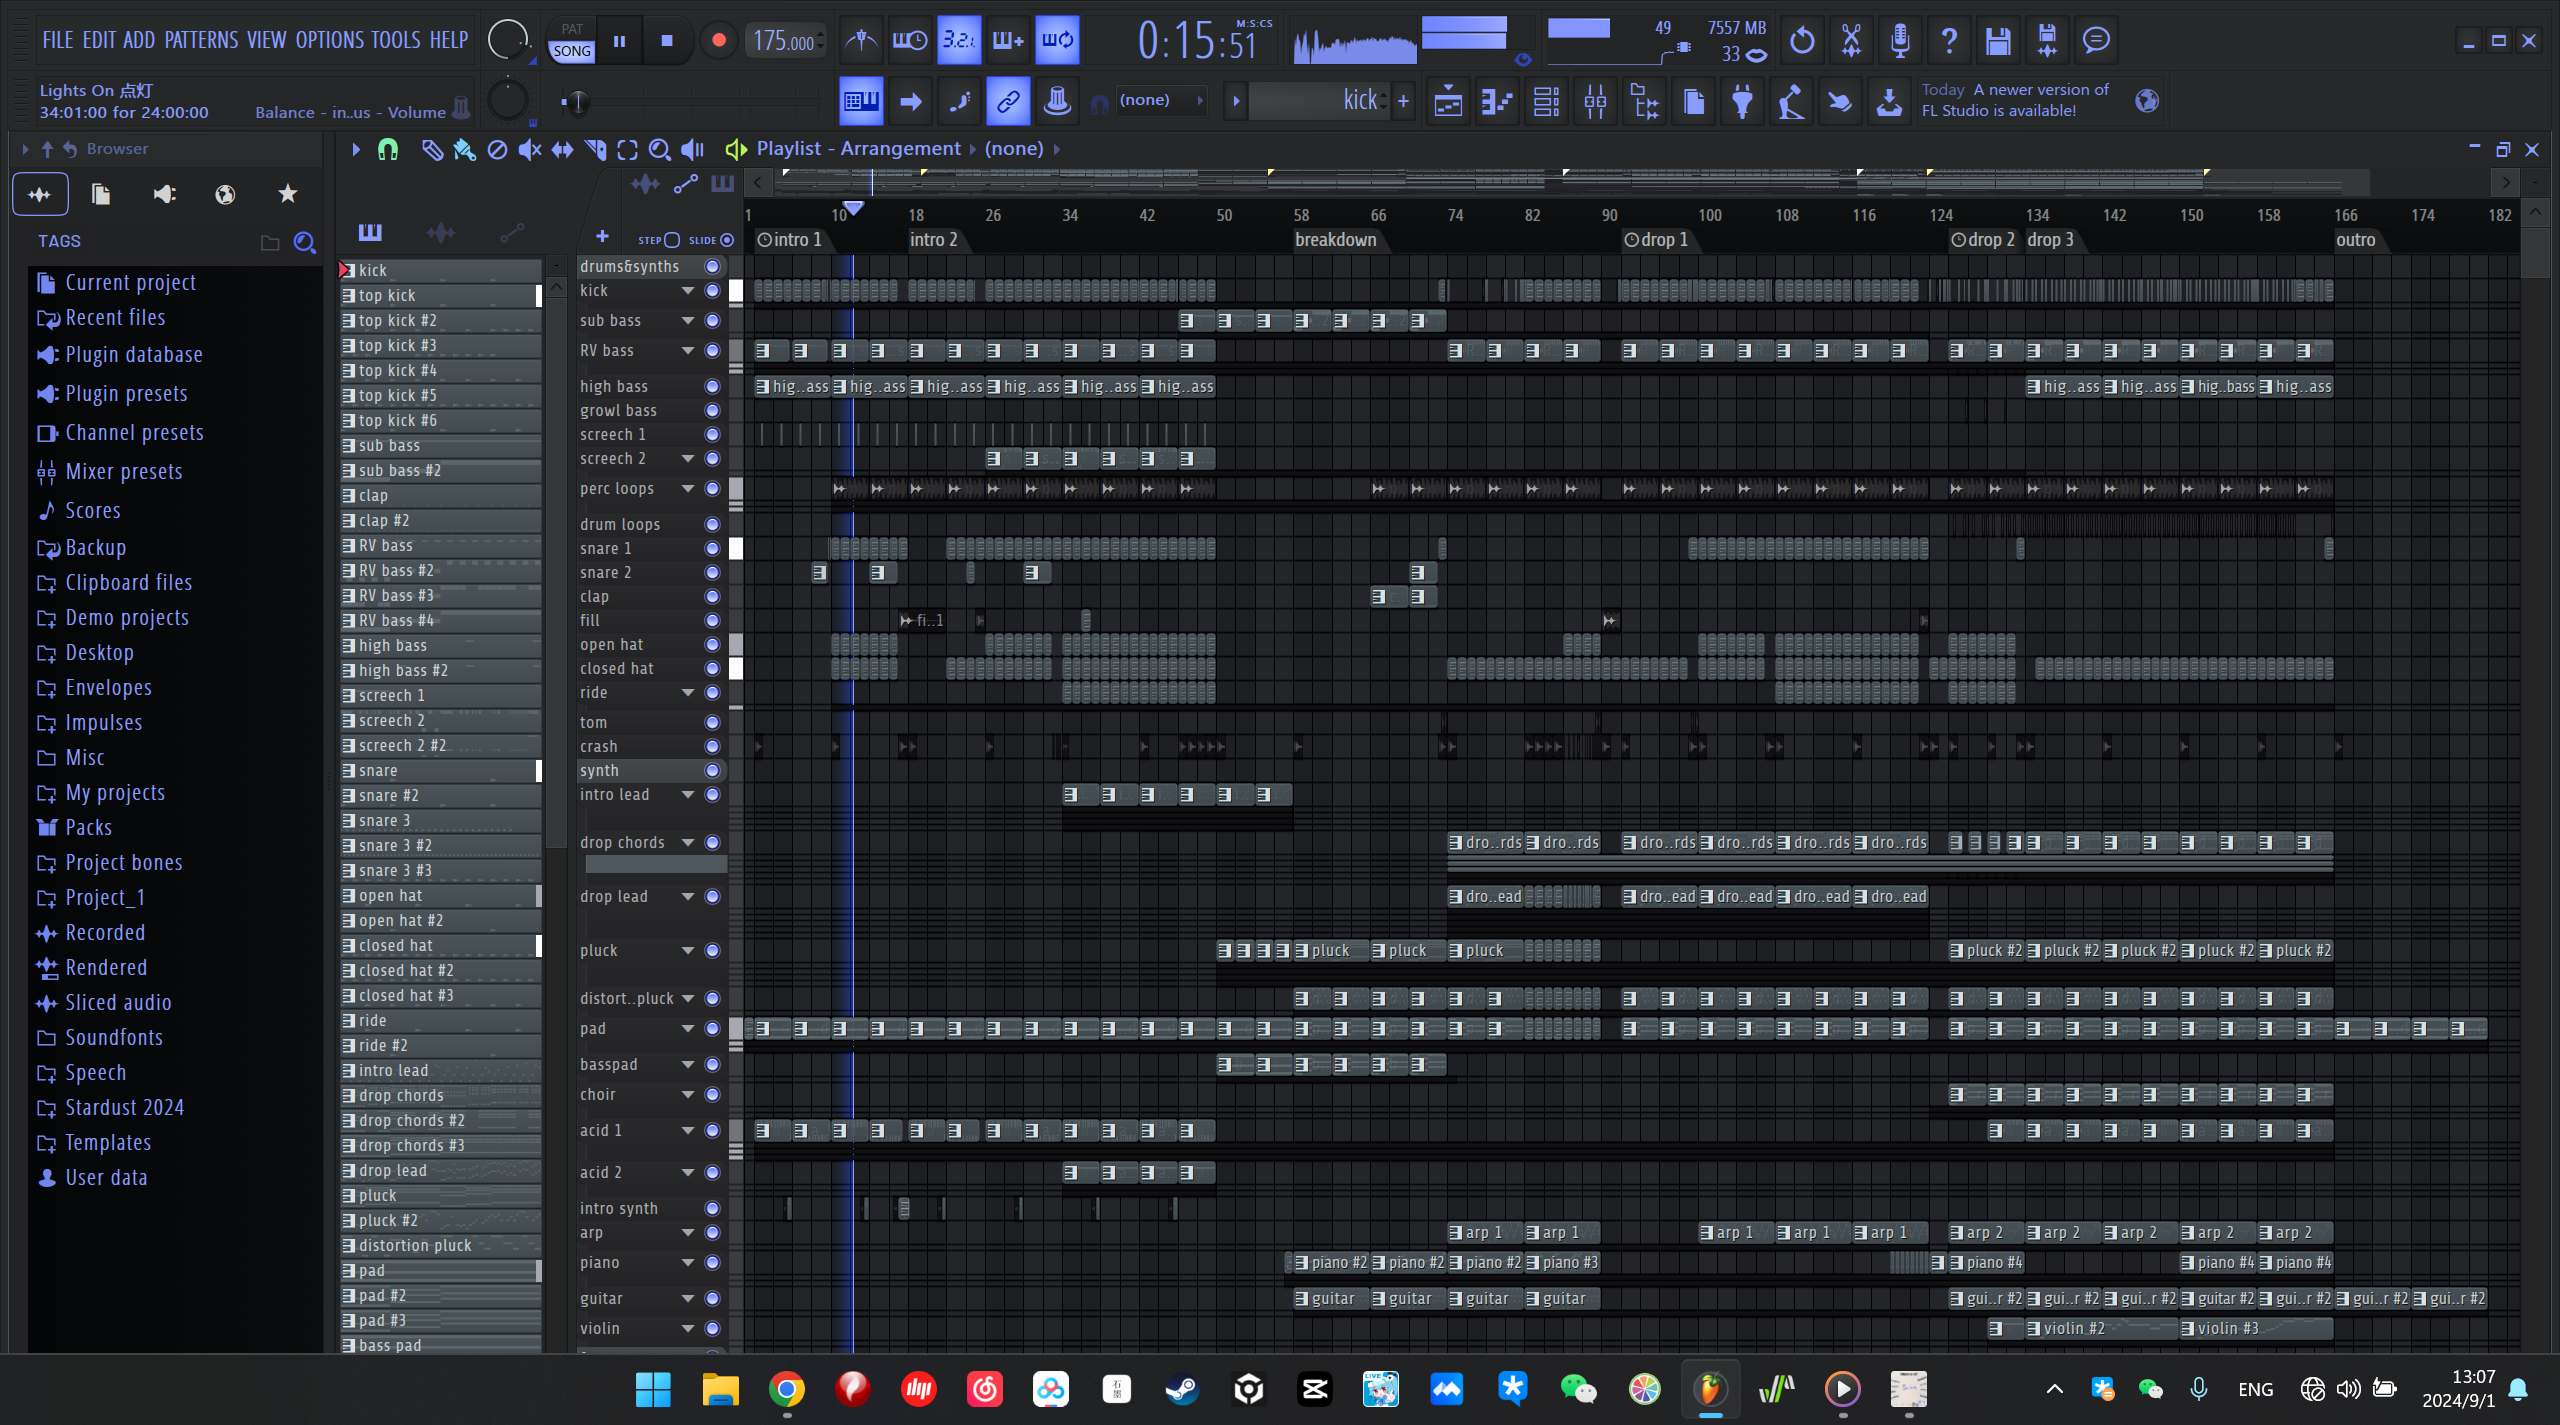
Task: Click the record button
Action: (718, 41)
